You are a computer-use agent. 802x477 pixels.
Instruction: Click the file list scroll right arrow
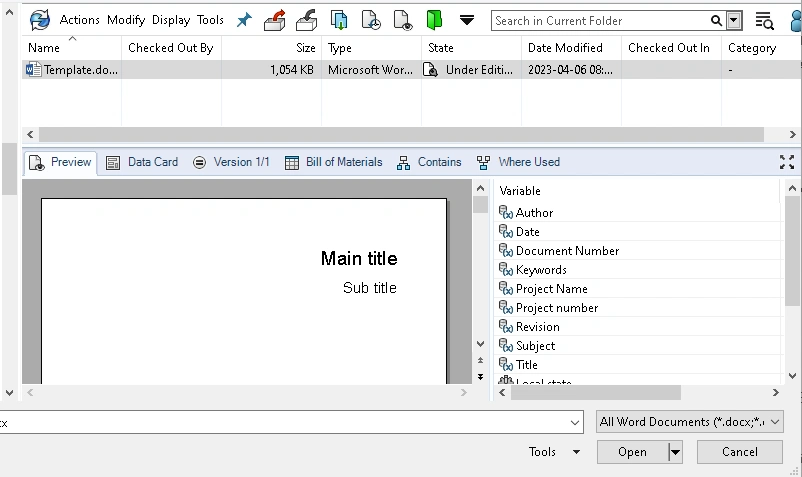coord(792,134)
